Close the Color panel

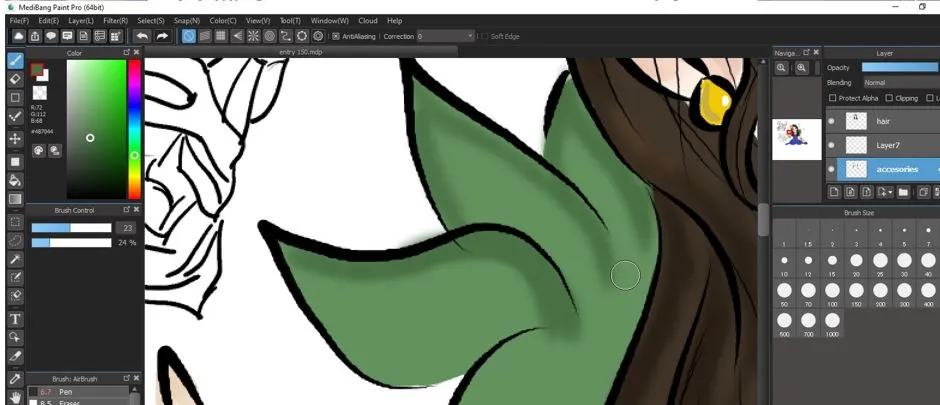coord(136,53)
